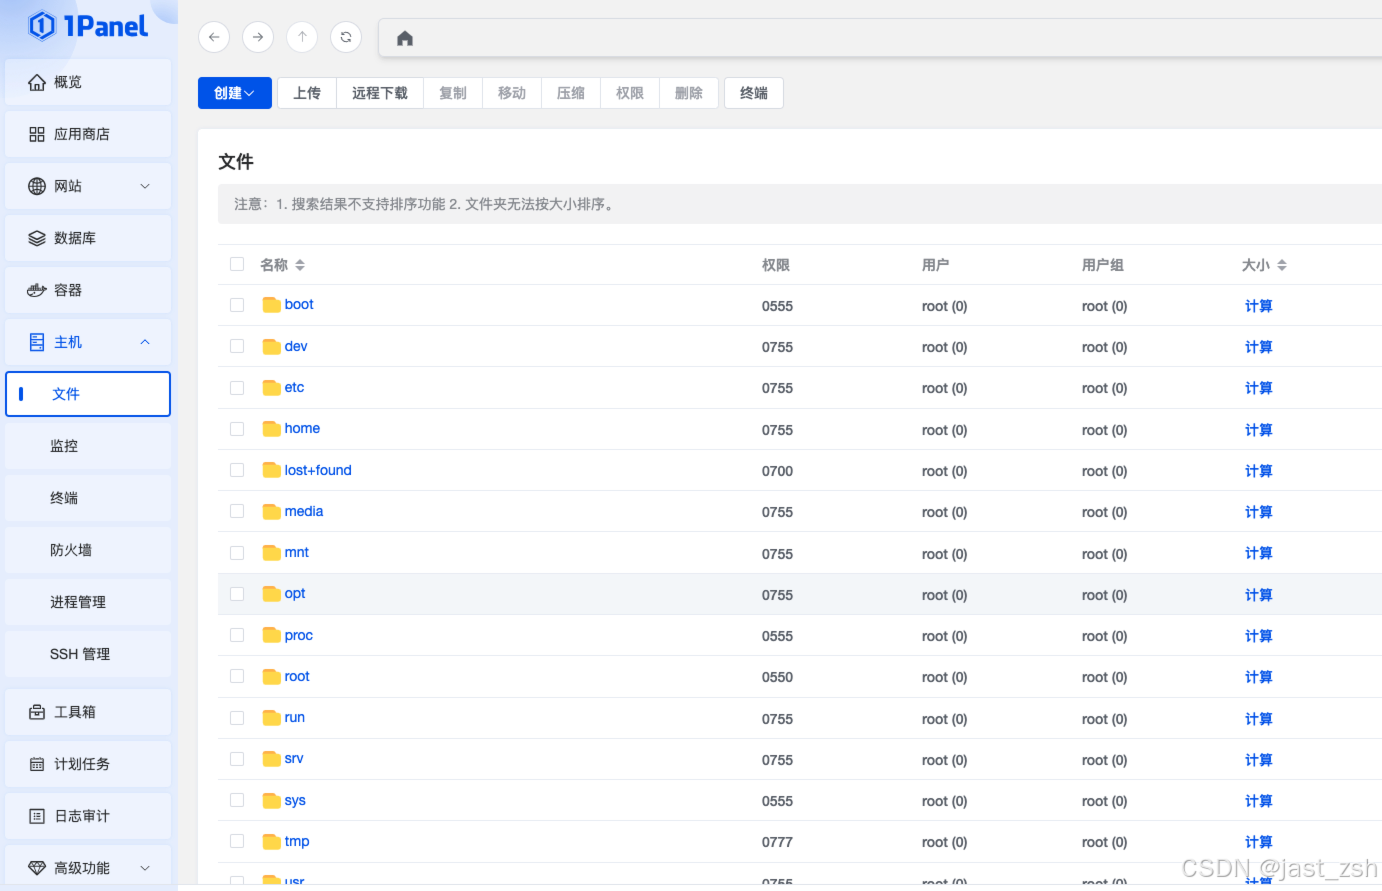Image resolution: width=1382 pixels, height=891 pixels.
Task: Open 应用商店 in the sidebar
Action: click(x=88, y=134)
